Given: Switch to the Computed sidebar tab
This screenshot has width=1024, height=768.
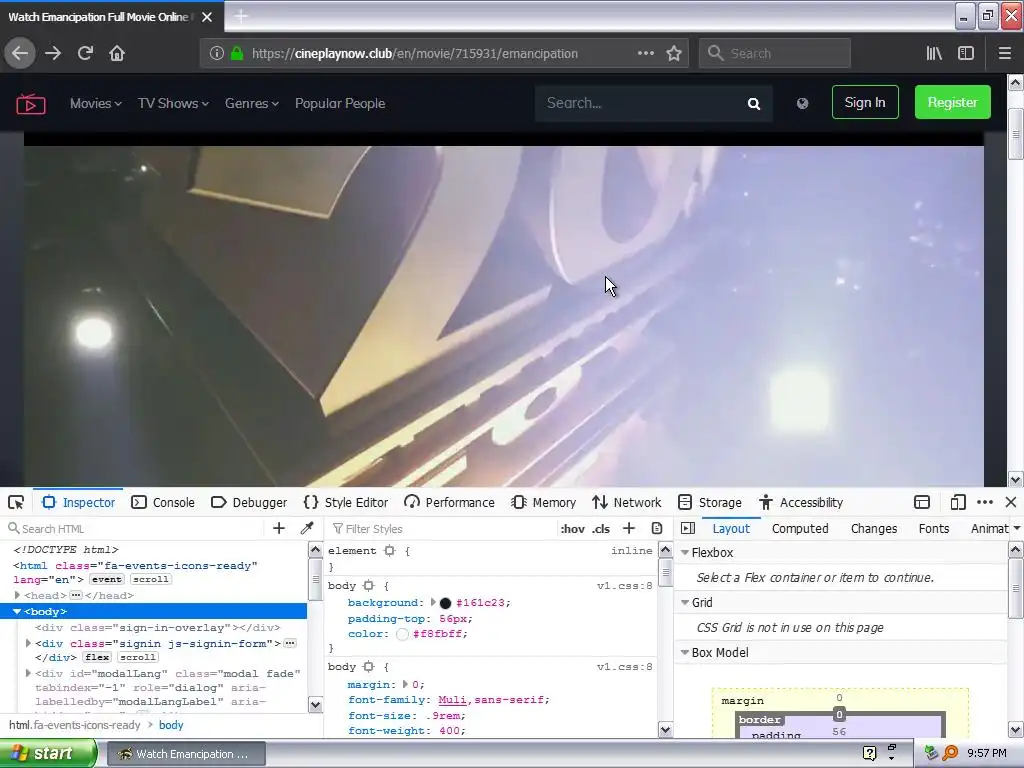Looking at the screenshot, I should click(x=800, y=528).
